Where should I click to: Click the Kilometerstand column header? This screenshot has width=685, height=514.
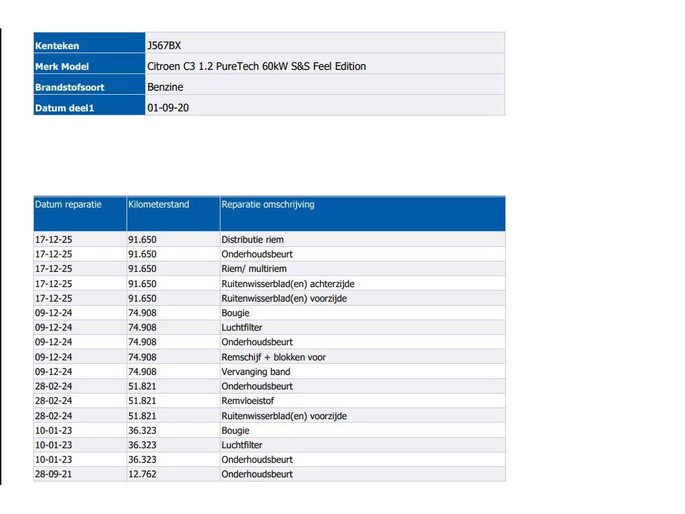pyautogui.click(x=173, y=214)
